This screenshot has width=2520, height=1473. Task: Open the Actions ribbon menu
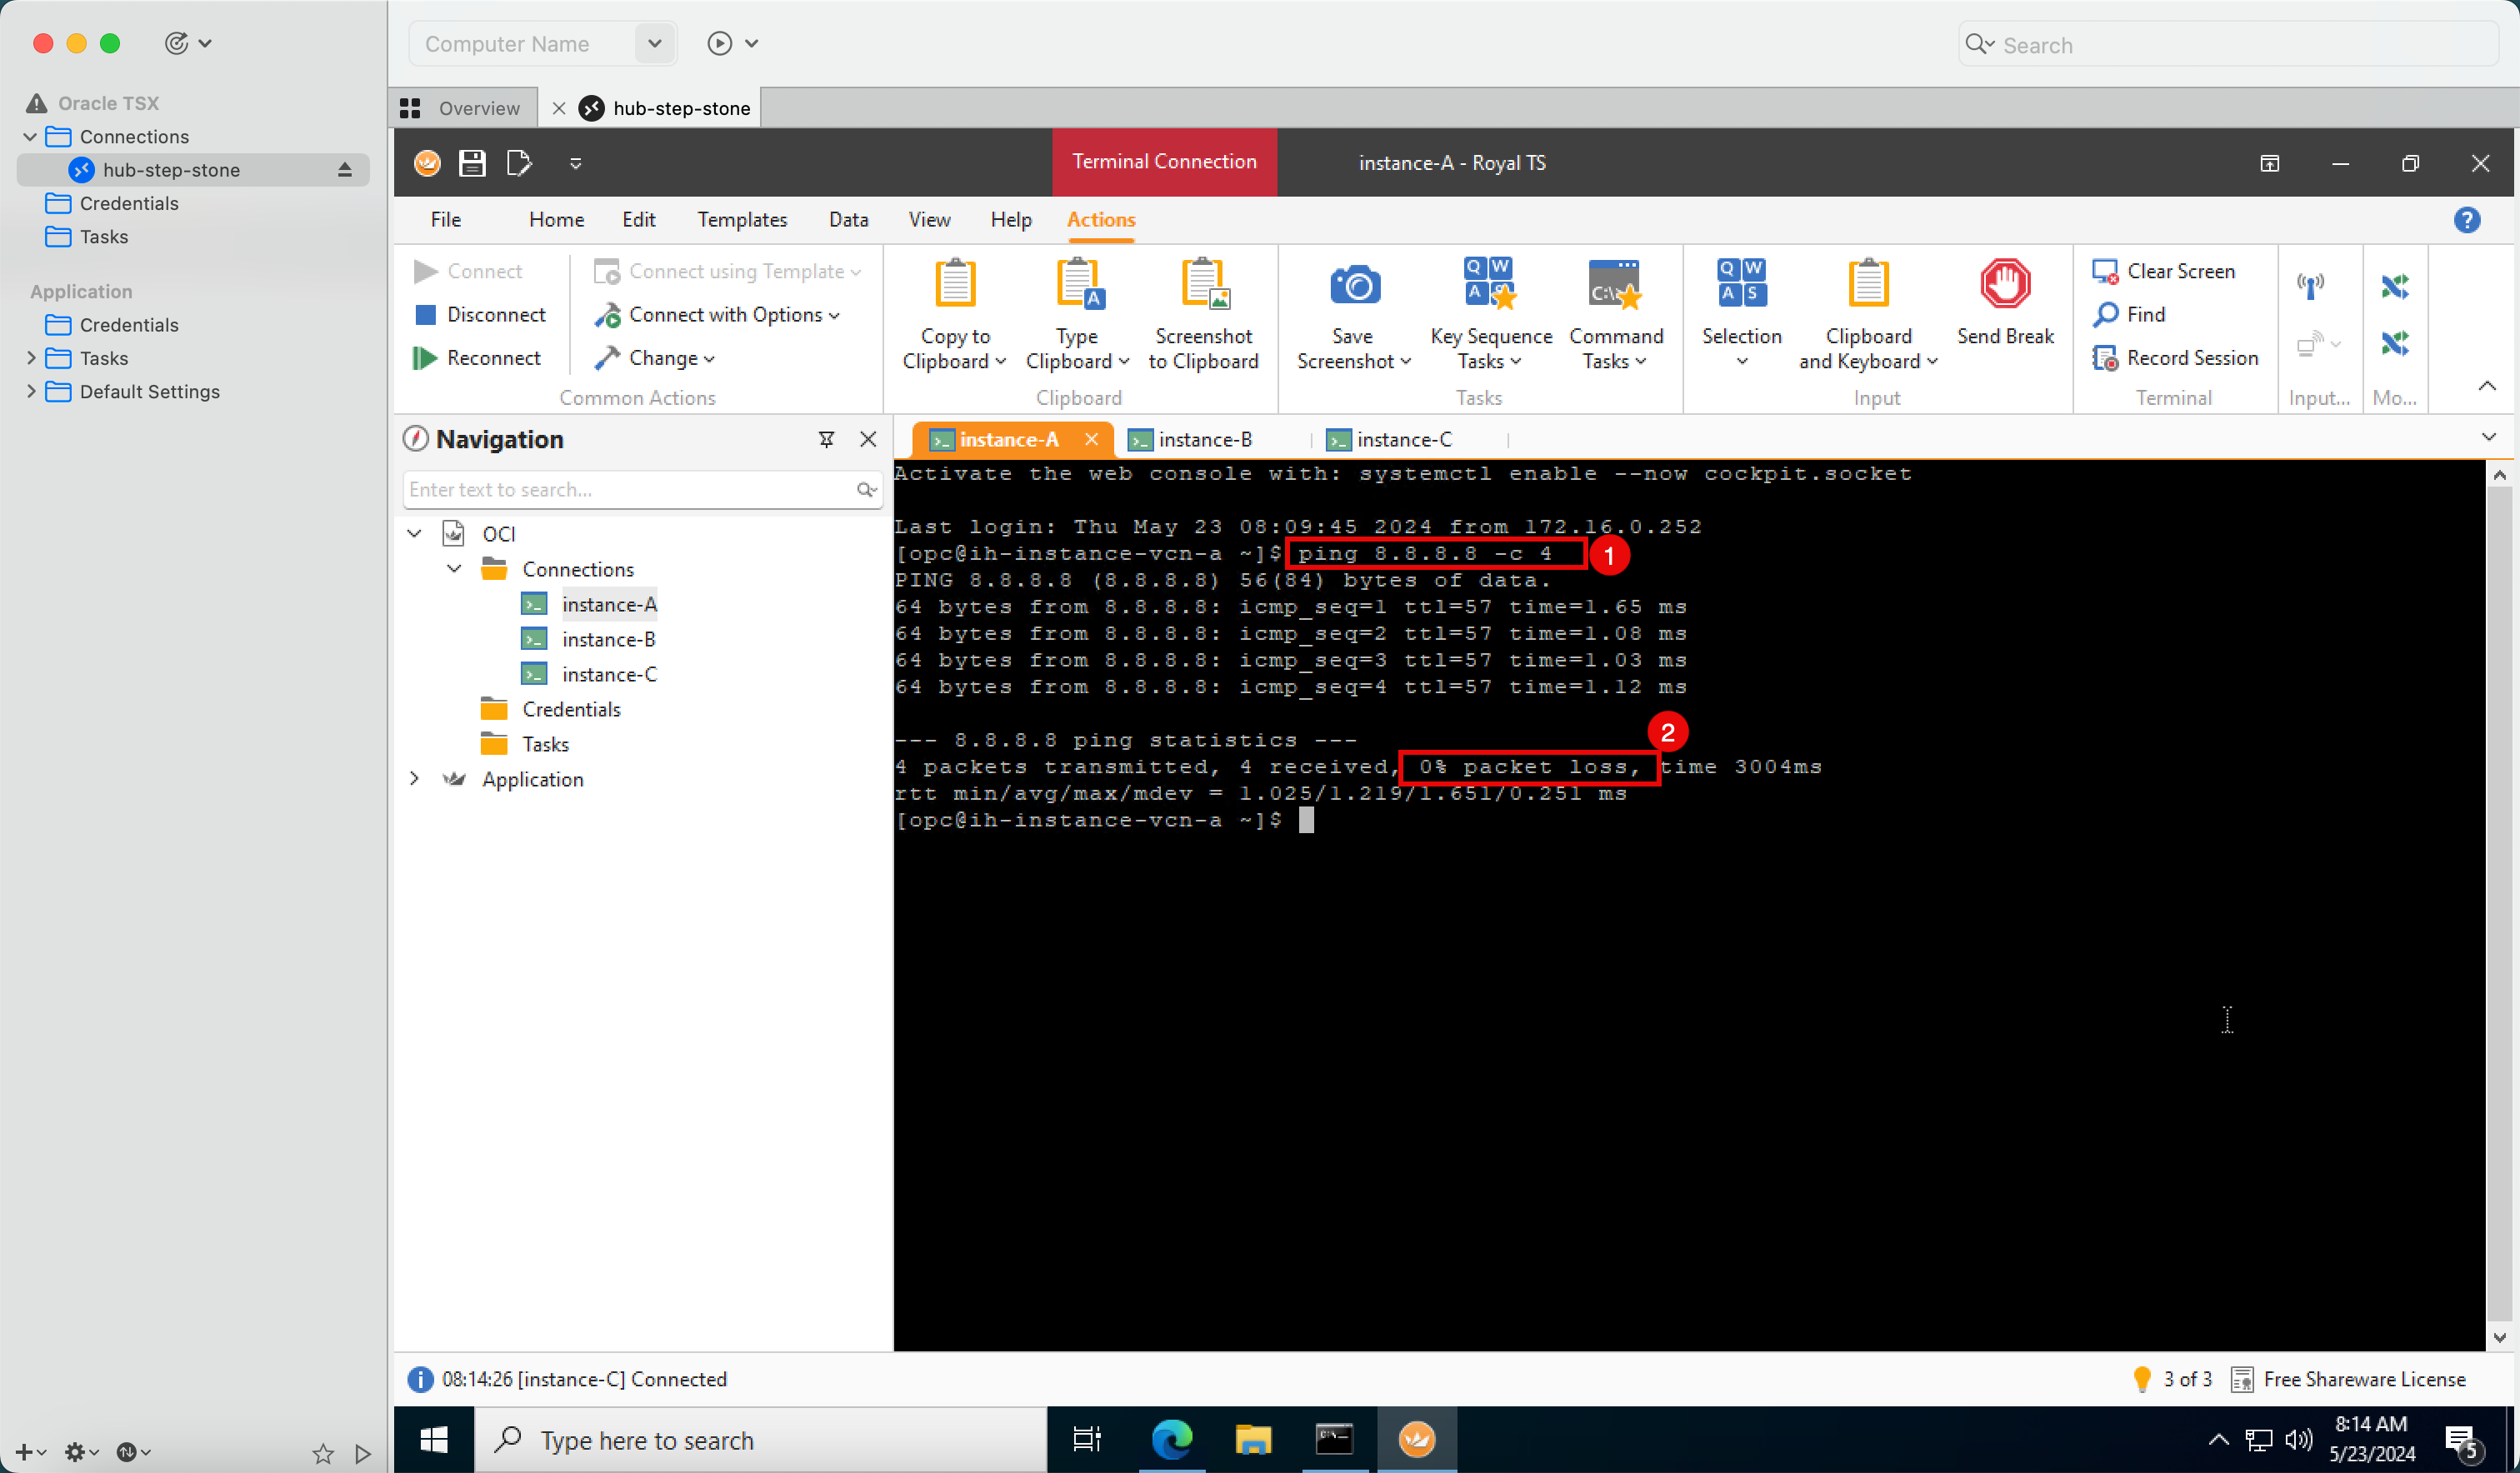1102,219
